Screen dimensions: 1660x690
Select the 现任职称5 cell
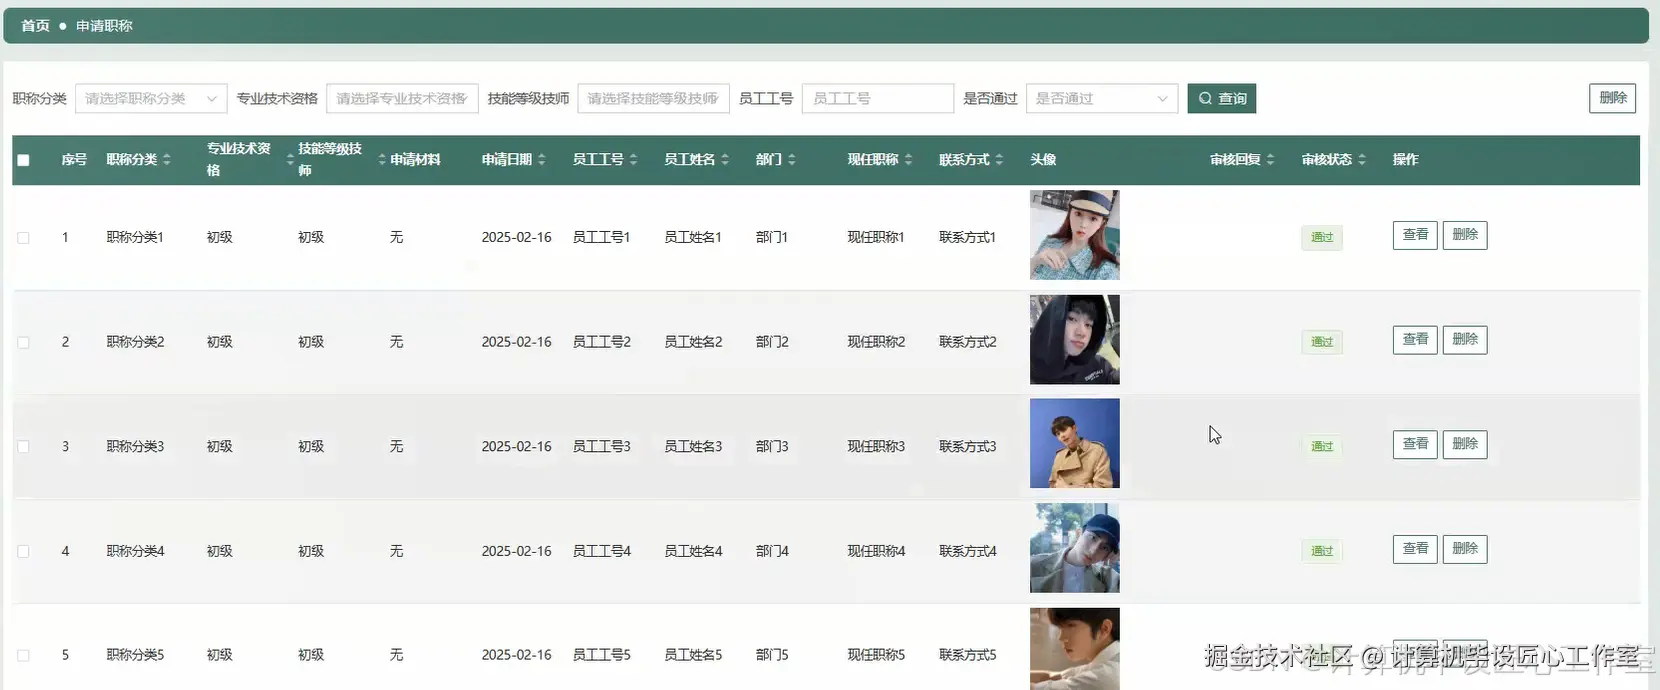tap(876, 656)
